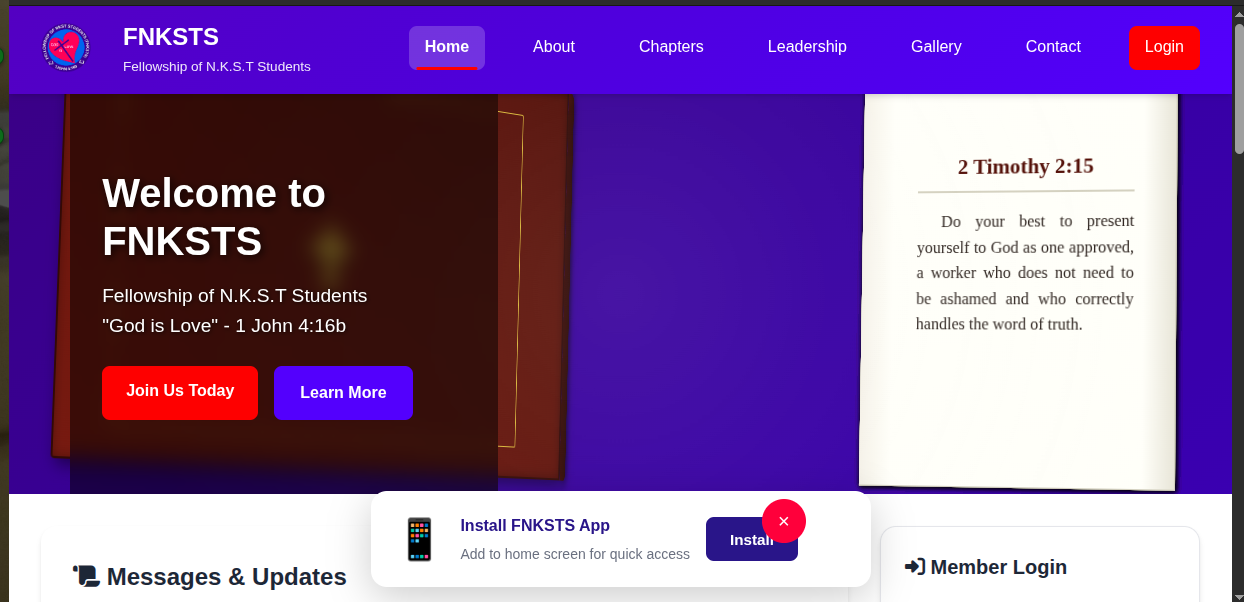Open the Contact page

click(x=1053, y=46)
